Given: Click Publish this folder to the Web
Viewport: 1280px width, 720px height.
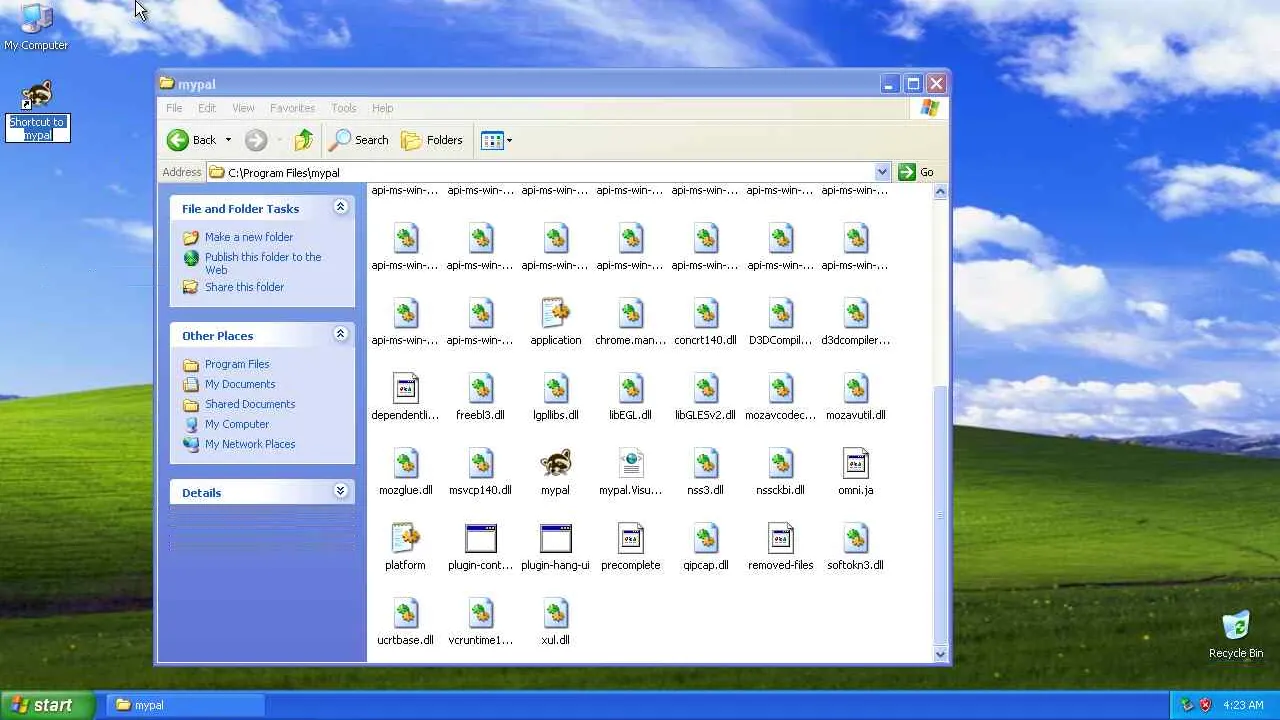Looking at the screenshot, I should 263,263.
